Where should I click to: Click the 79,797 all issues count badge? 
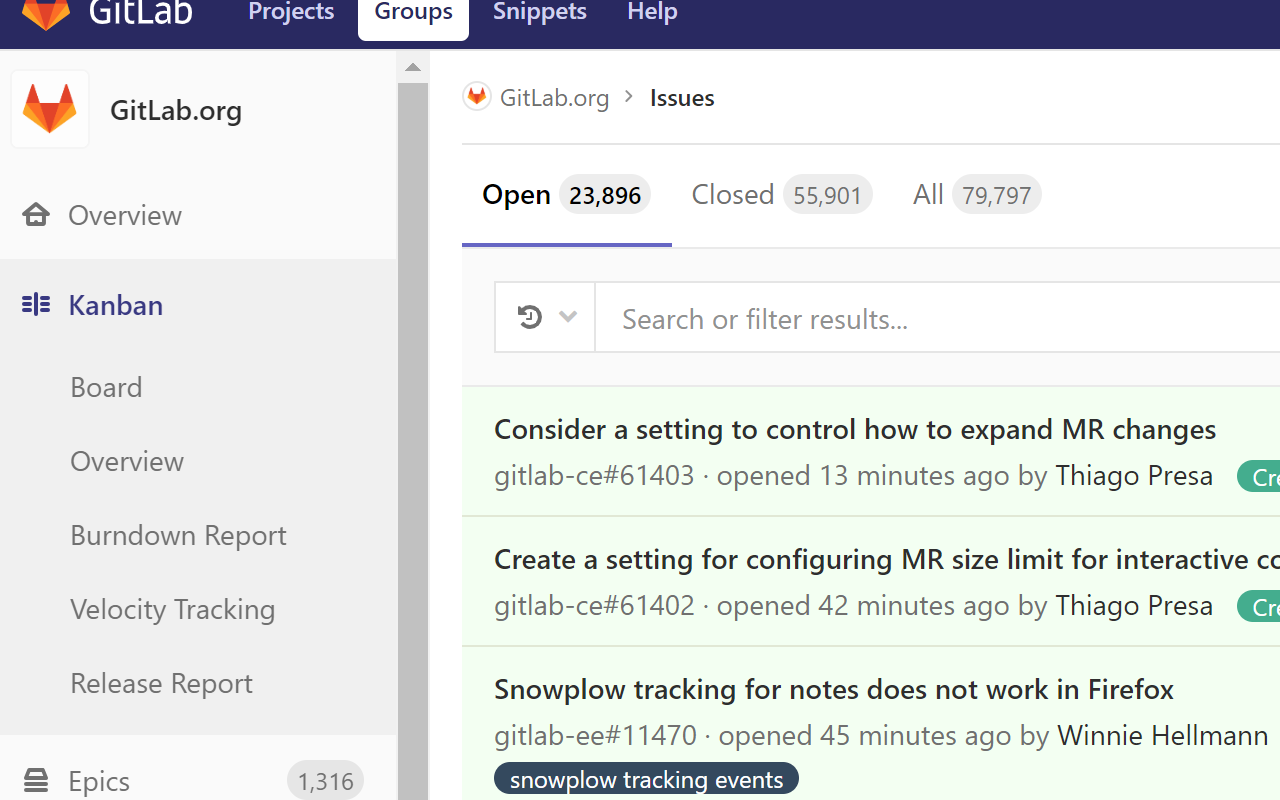[x=996, y=195]
